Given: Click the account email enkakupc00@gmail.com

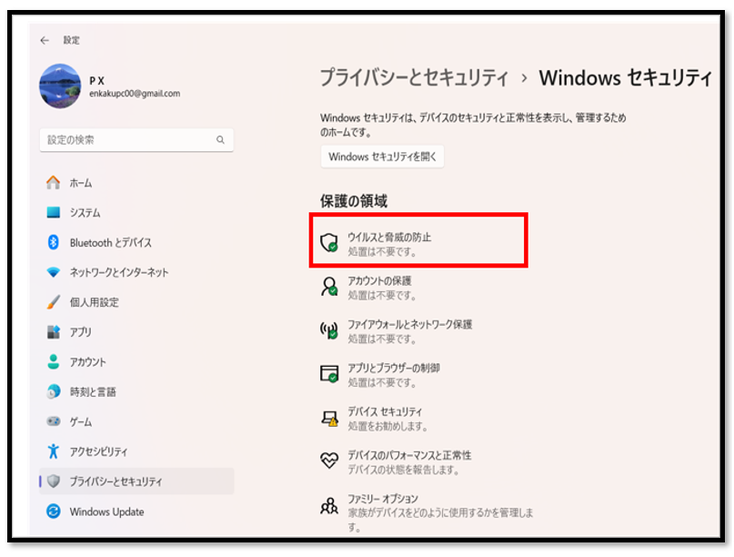Looking at the screenshot, I should tap(135, 93).
